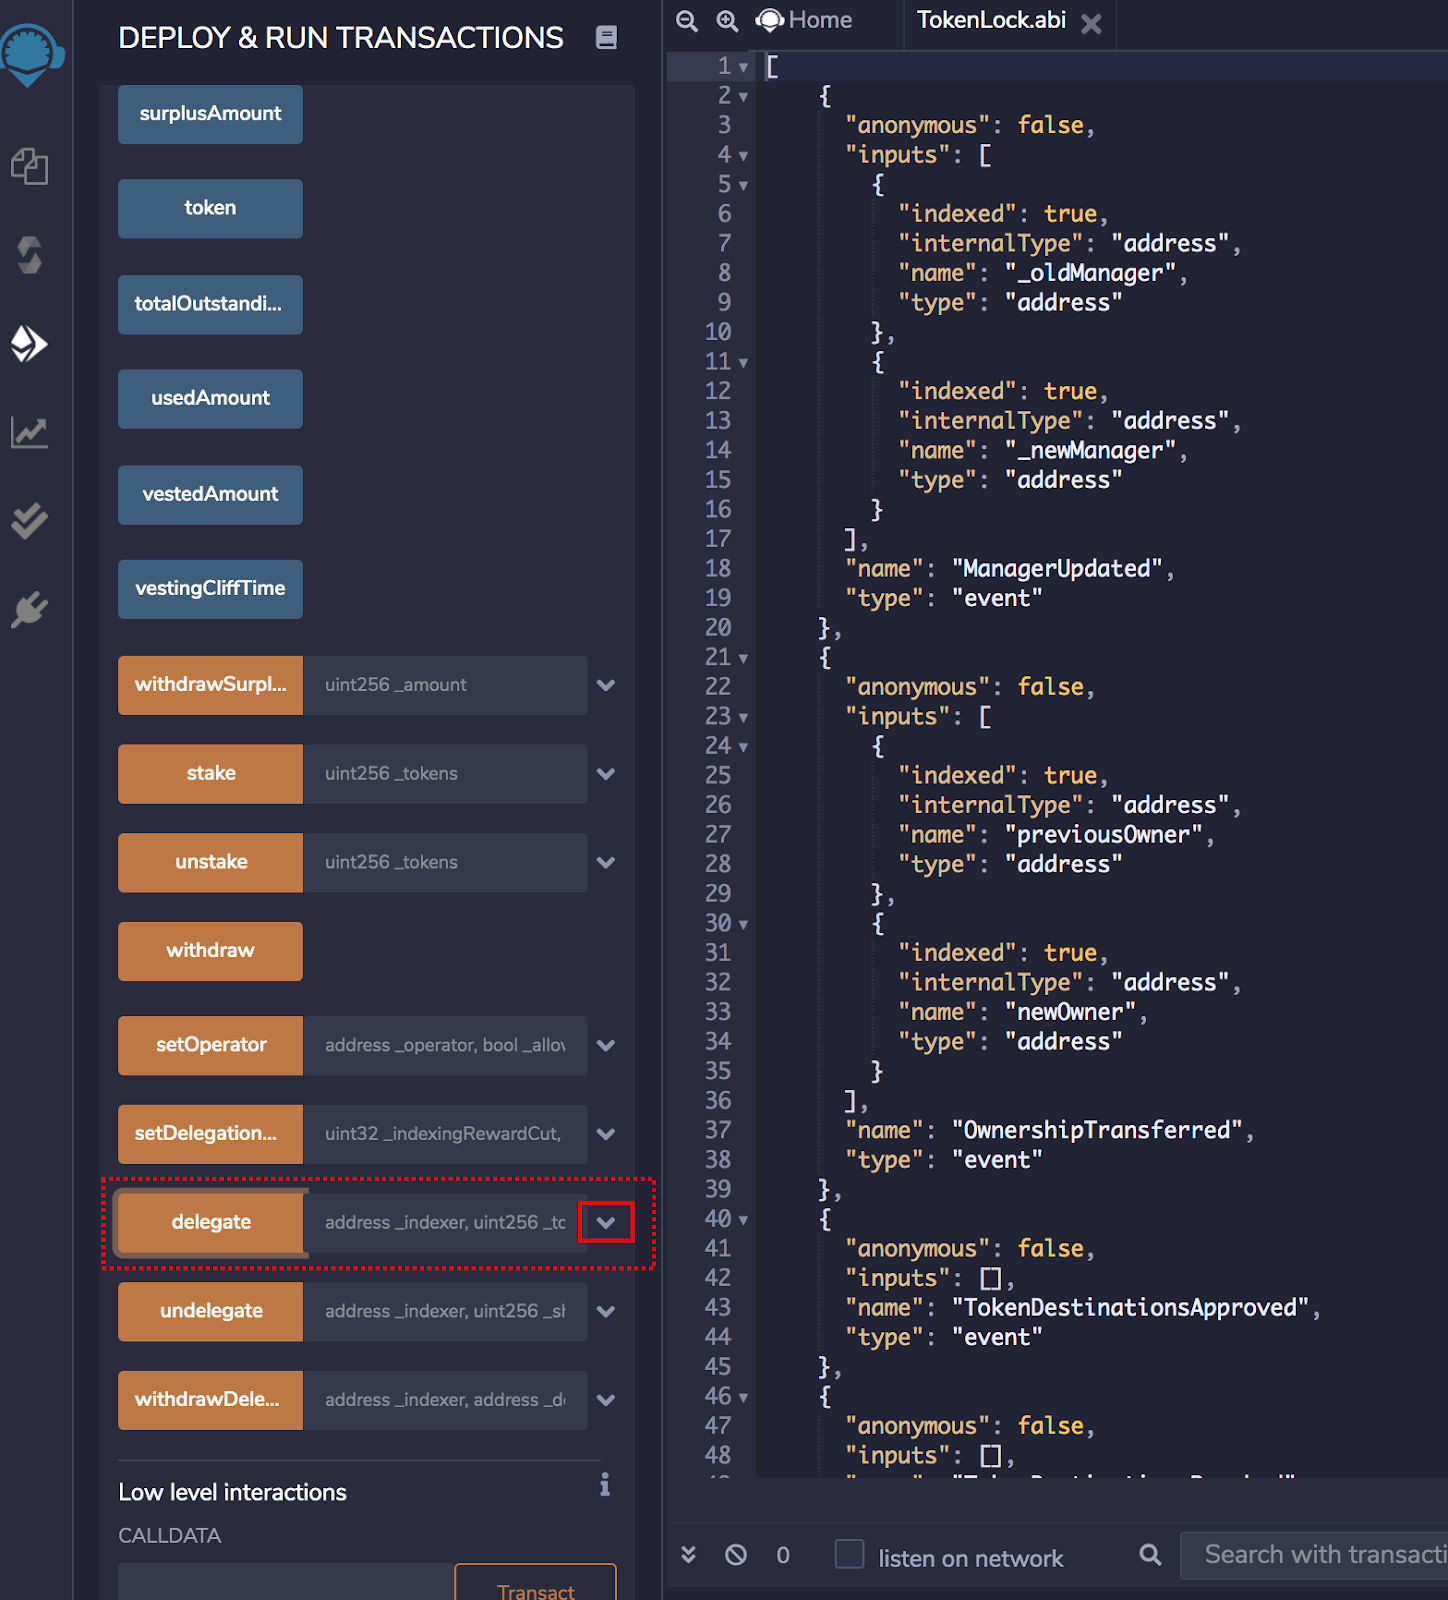The image size is (1448, 1600).
Task: Call the totalOutstanding function button
Action: click(x=210, y=304)
